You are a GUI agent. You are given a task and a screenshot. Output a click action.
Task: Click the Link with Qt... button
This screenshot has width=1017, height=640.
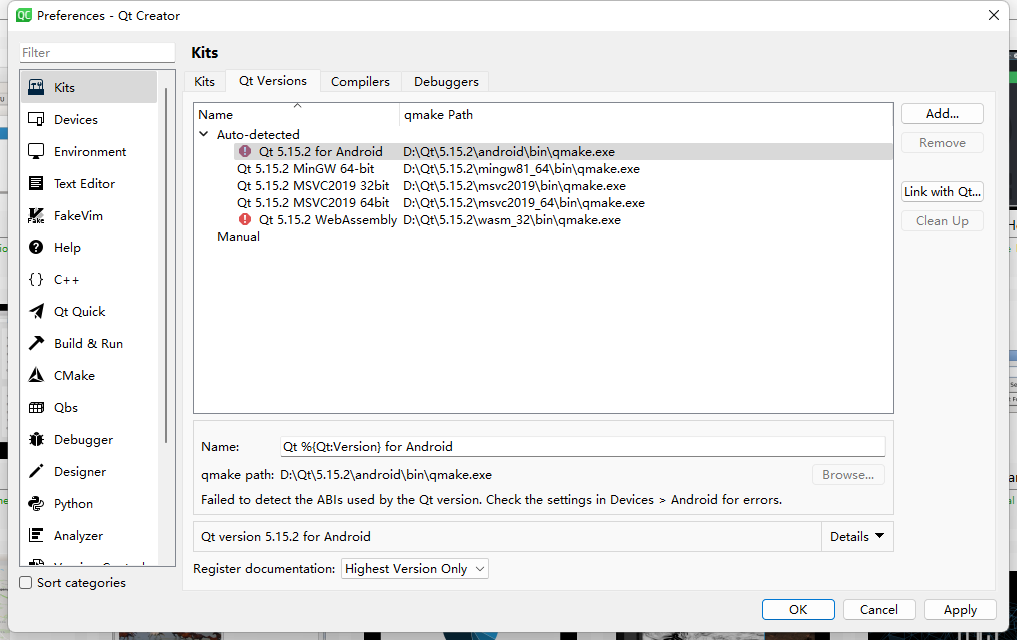[x=942, y=191]
